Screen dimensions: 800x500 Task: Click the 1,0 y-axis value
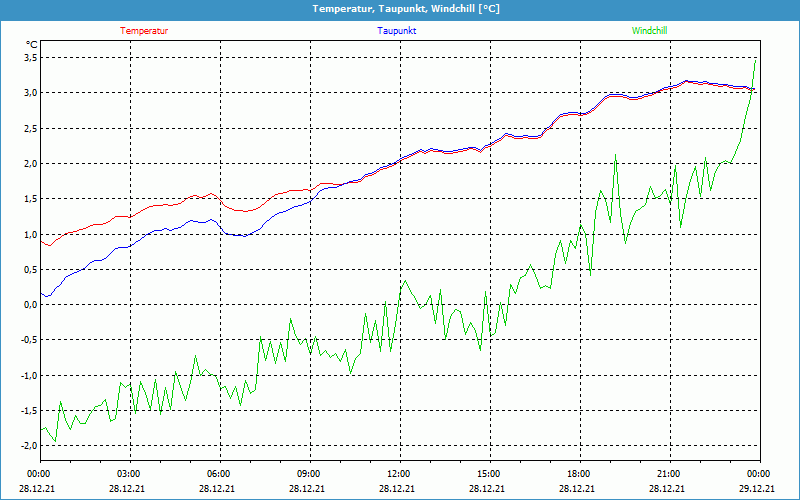[31, 234]
